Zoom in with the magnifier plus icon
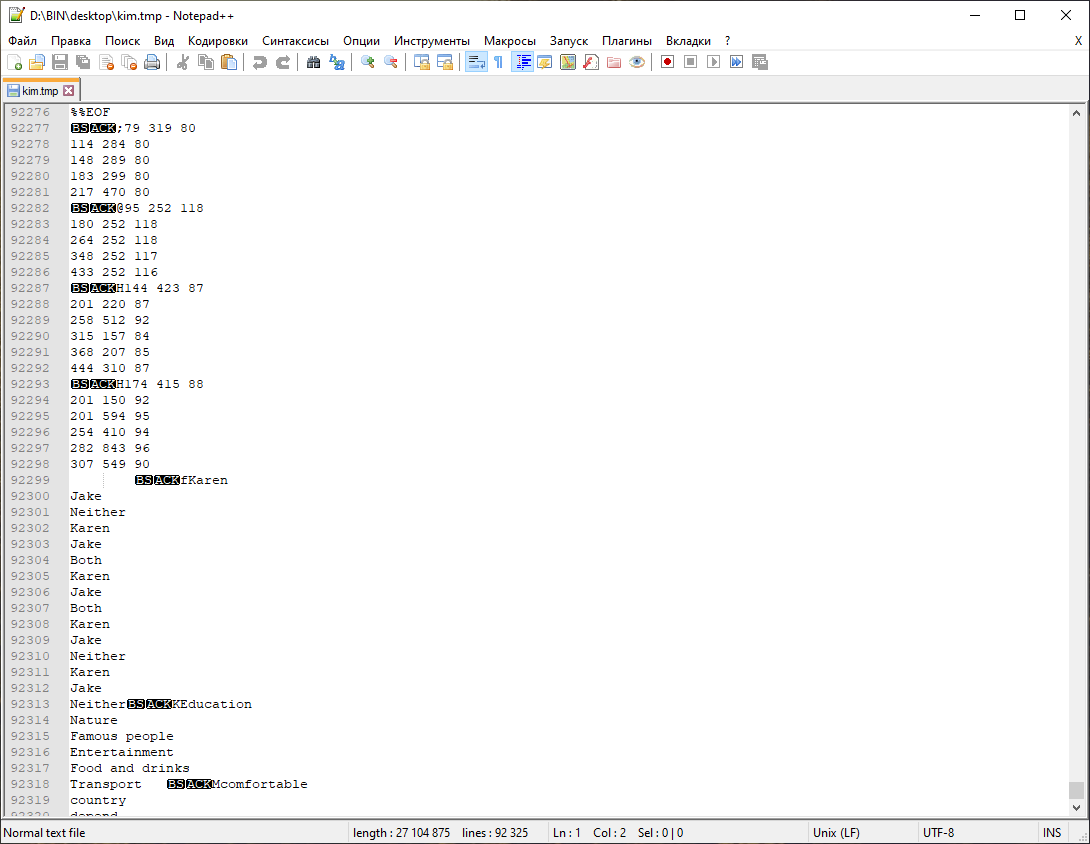The height and width of the screenshot is (844, 1090). (x=368, y=63)
